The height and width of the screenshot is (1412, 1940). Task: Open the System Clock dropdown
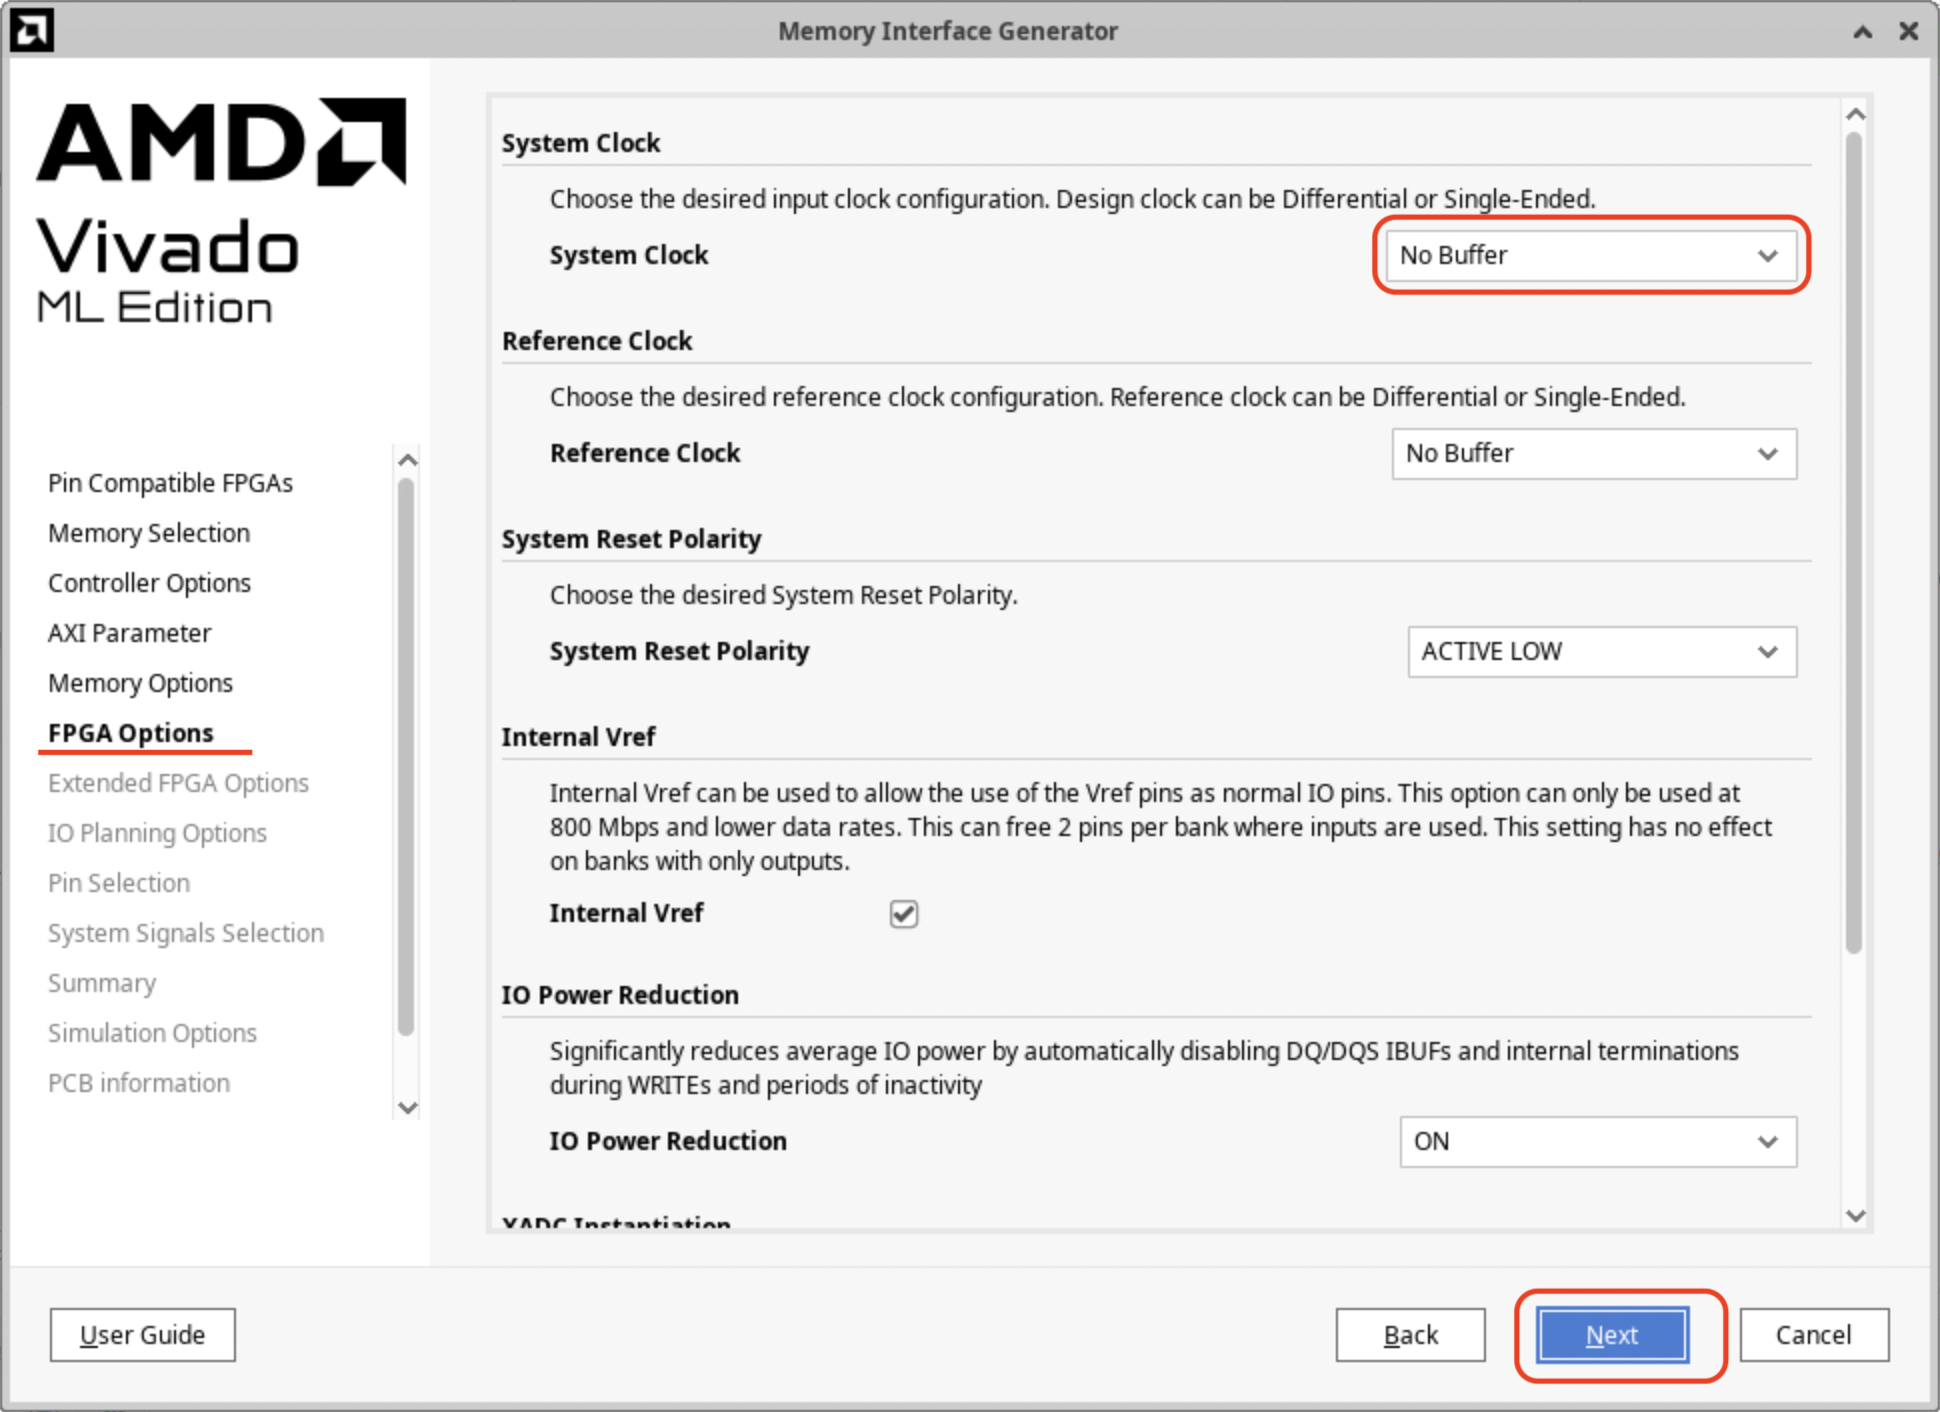[1592, 256]
